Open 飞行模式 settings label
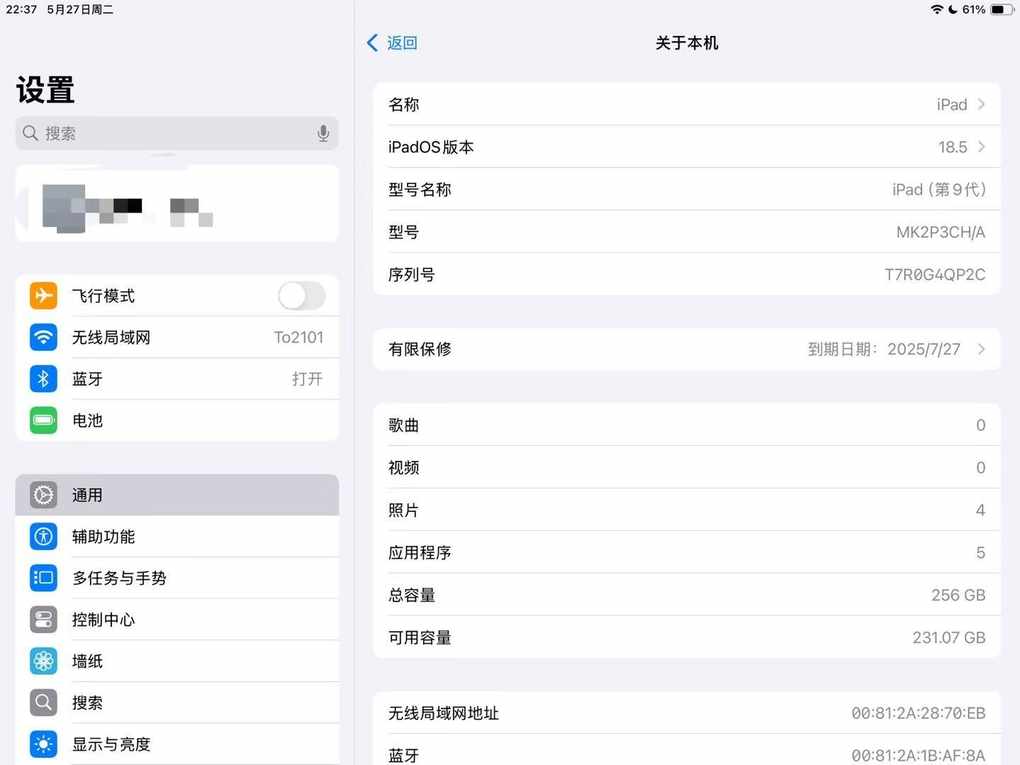Screen dimensions: 1020x765 point(103,296)
